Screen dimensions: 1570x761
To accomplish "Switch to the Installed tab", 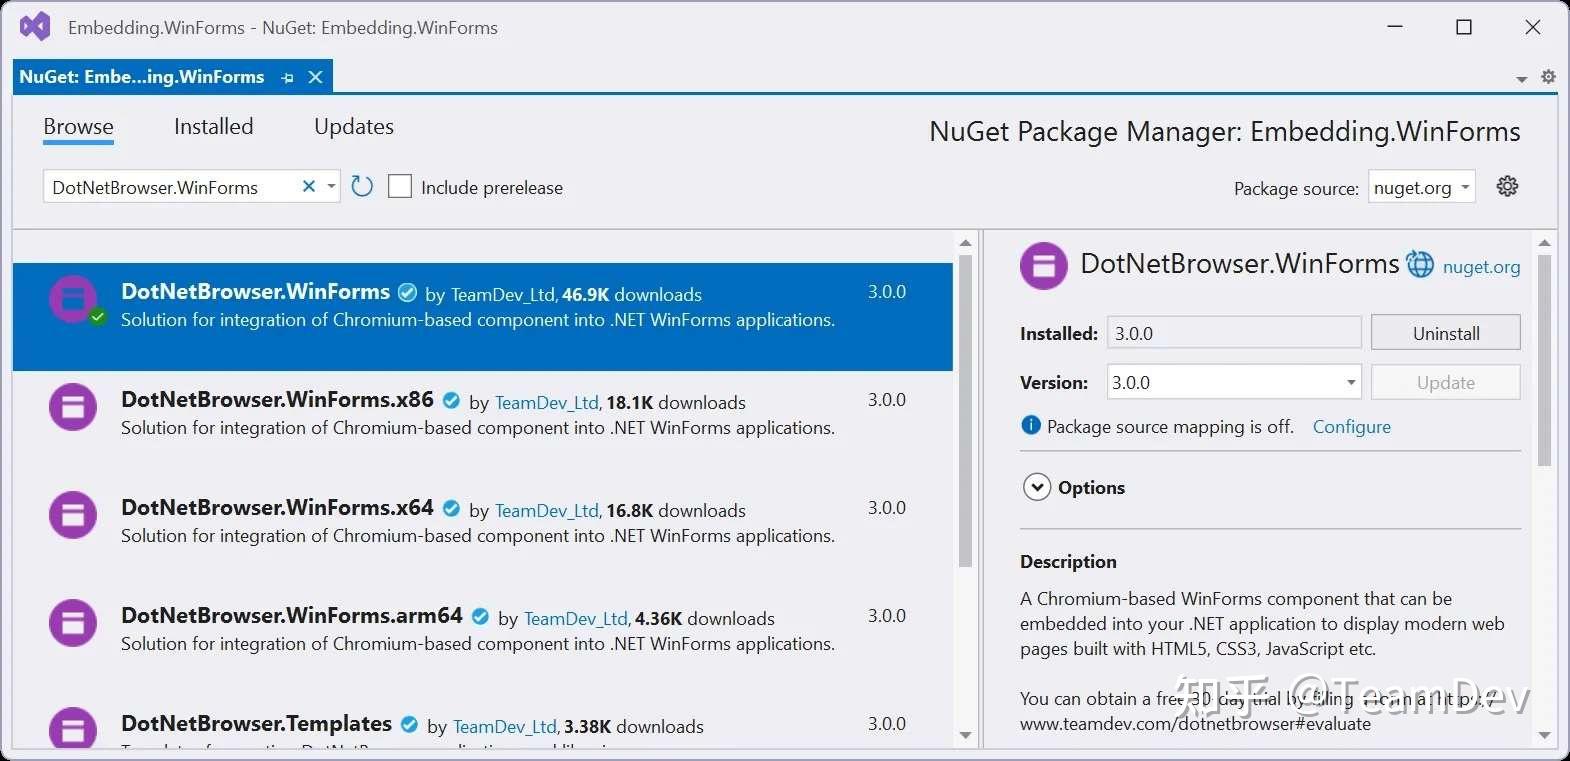I will 214,126.
